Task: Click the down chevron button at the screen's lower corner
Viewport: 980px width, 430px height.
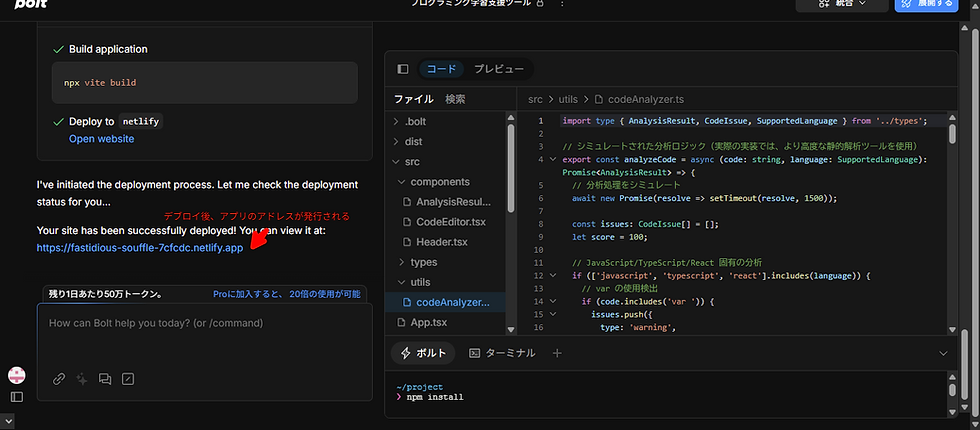Action: (x=6, y=422)
